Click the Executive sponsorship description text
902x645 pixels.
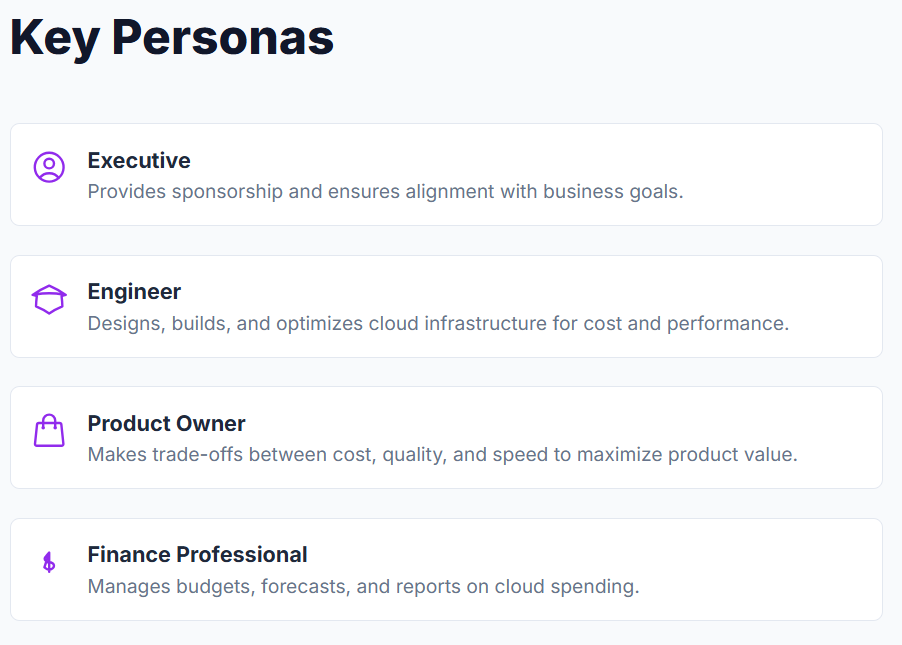click(385, 192)
